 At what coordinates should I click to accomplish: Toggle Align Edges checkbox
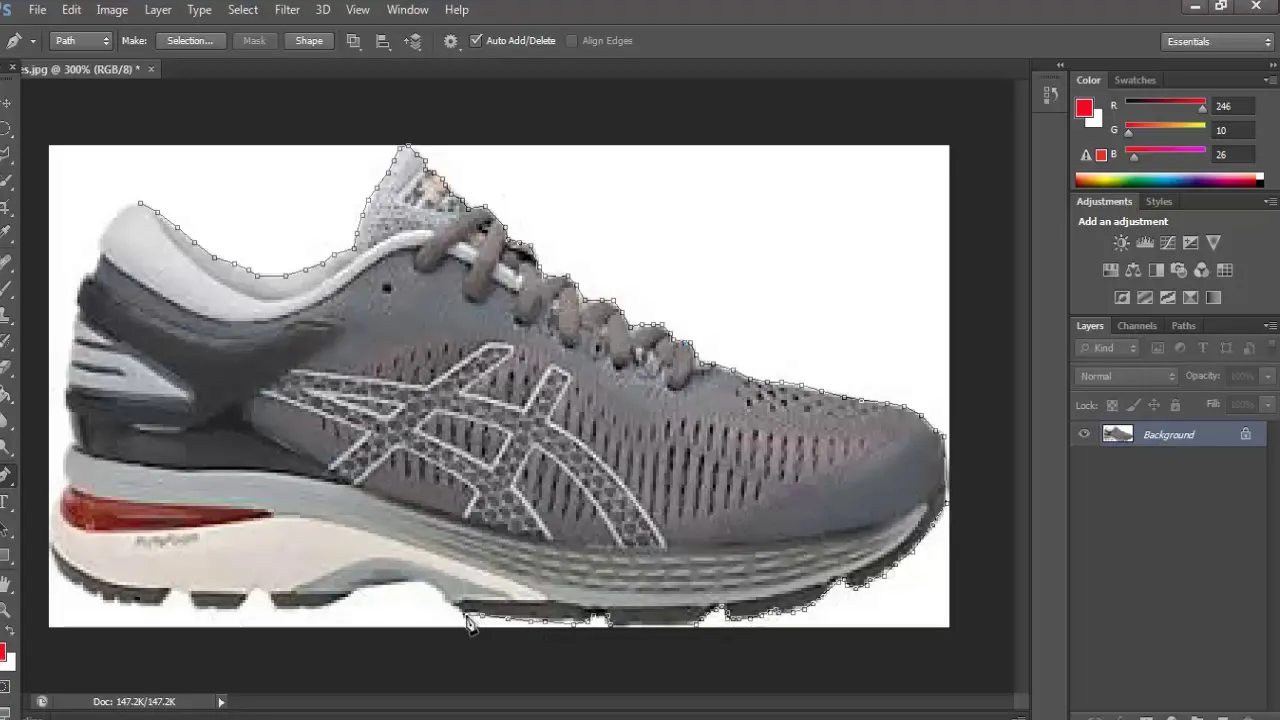(572, 41)
